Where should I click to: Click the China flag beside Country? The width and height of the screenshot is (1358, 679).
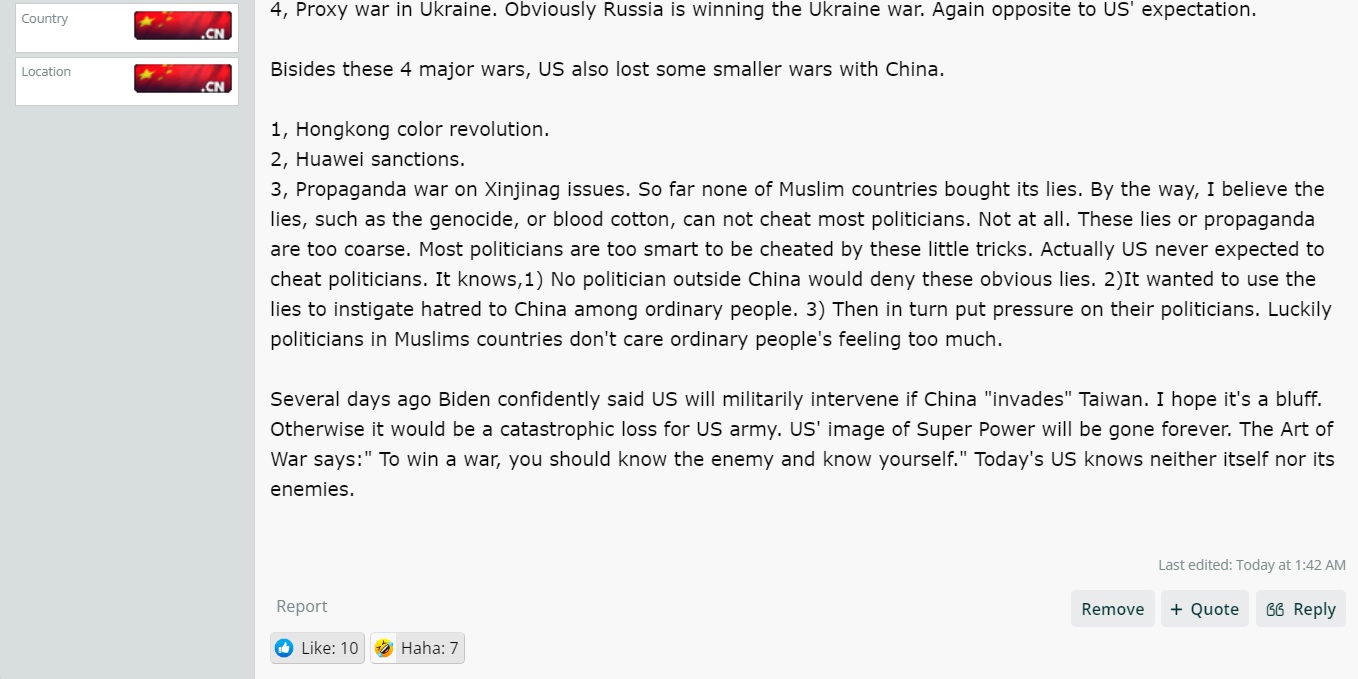click(x=183, y=26)
